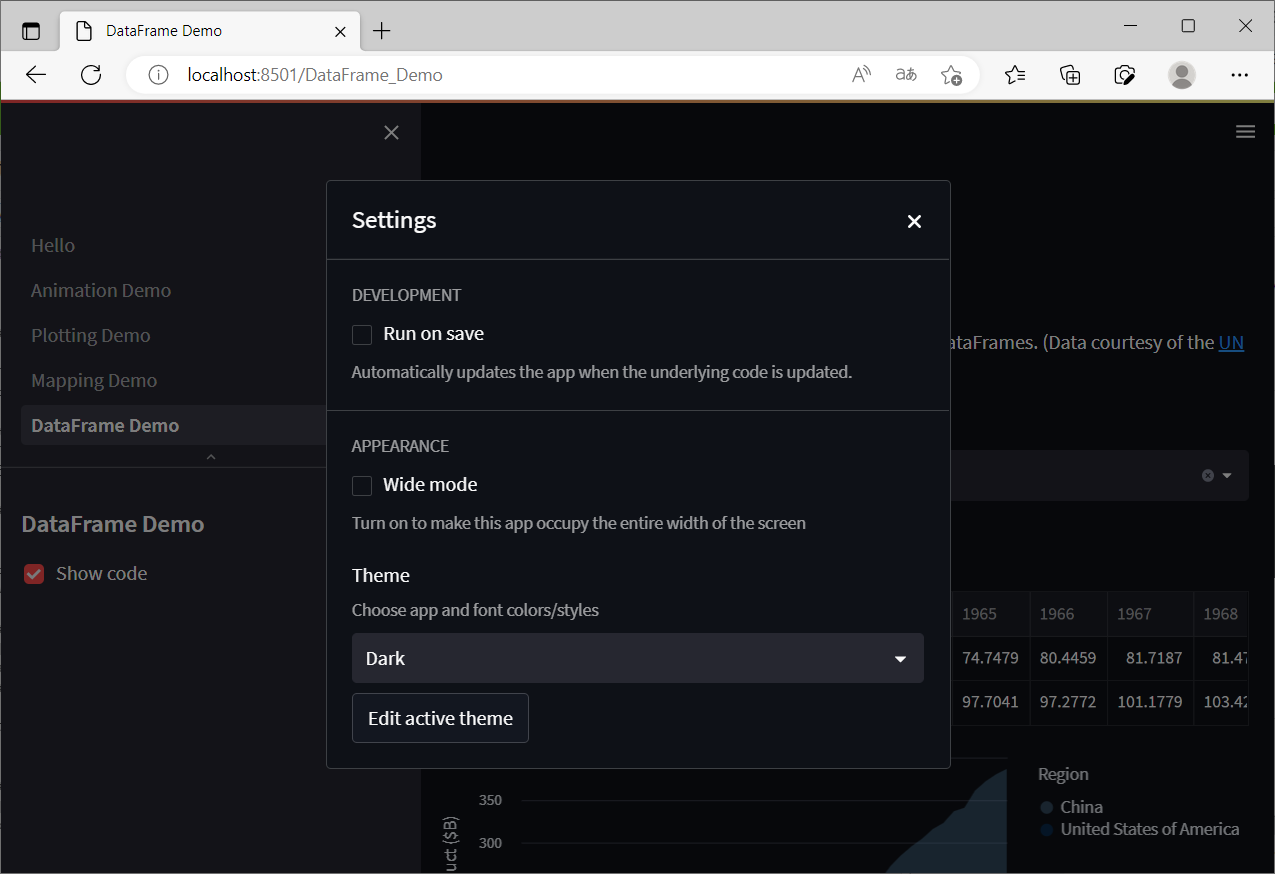Turn on Wide mode
This screenshot has height=874, width=1275.
point(362,485)
